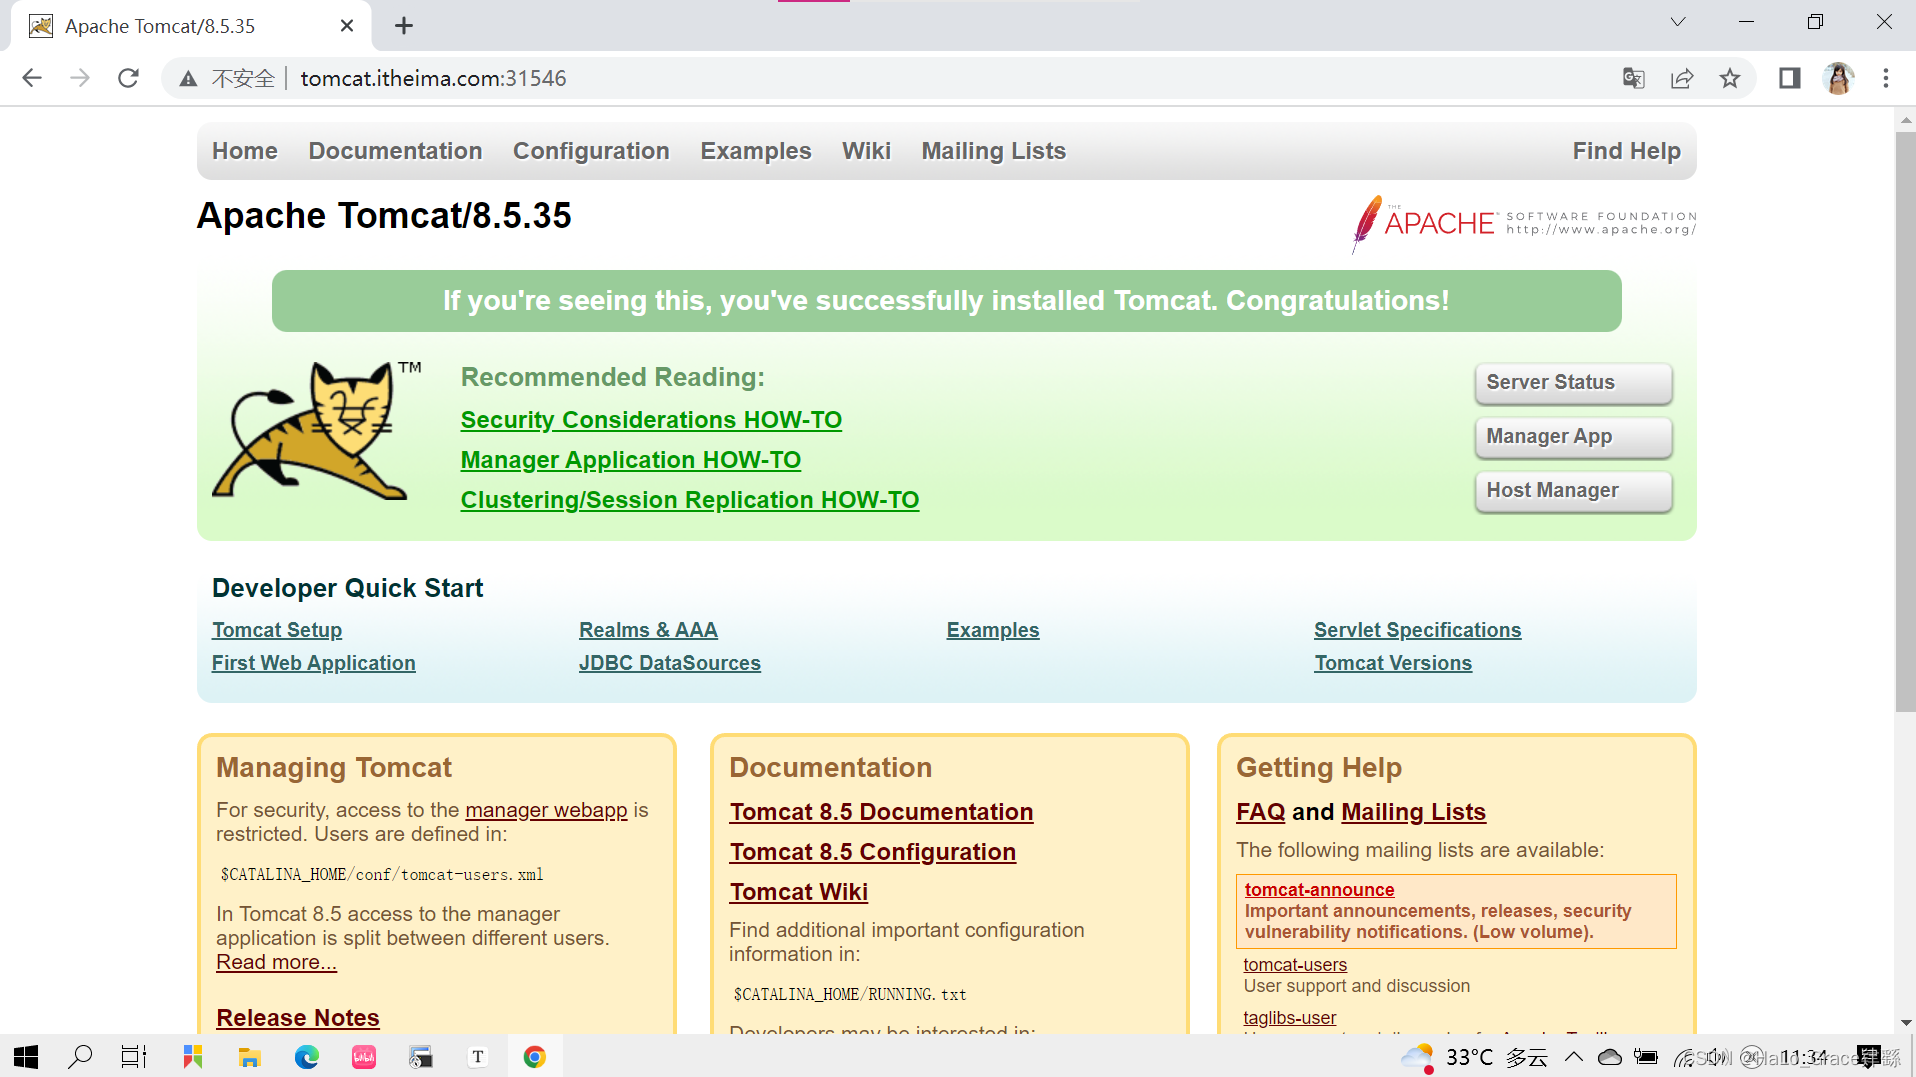Open the Tomcat Versions link
1916x1077 pixels.
pos(1393,663)
